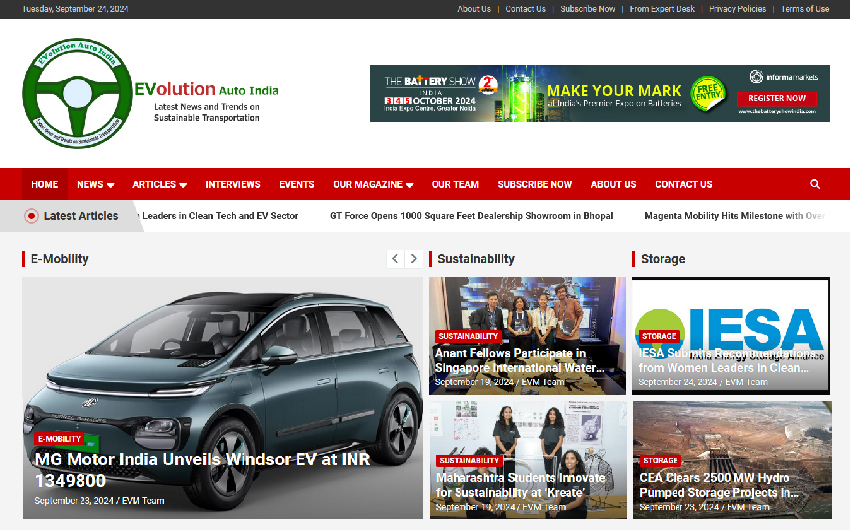The width and height of the screenshot is (850, 530).
Task: Click the EVolution Auto India site title
Action: point(207,89)
